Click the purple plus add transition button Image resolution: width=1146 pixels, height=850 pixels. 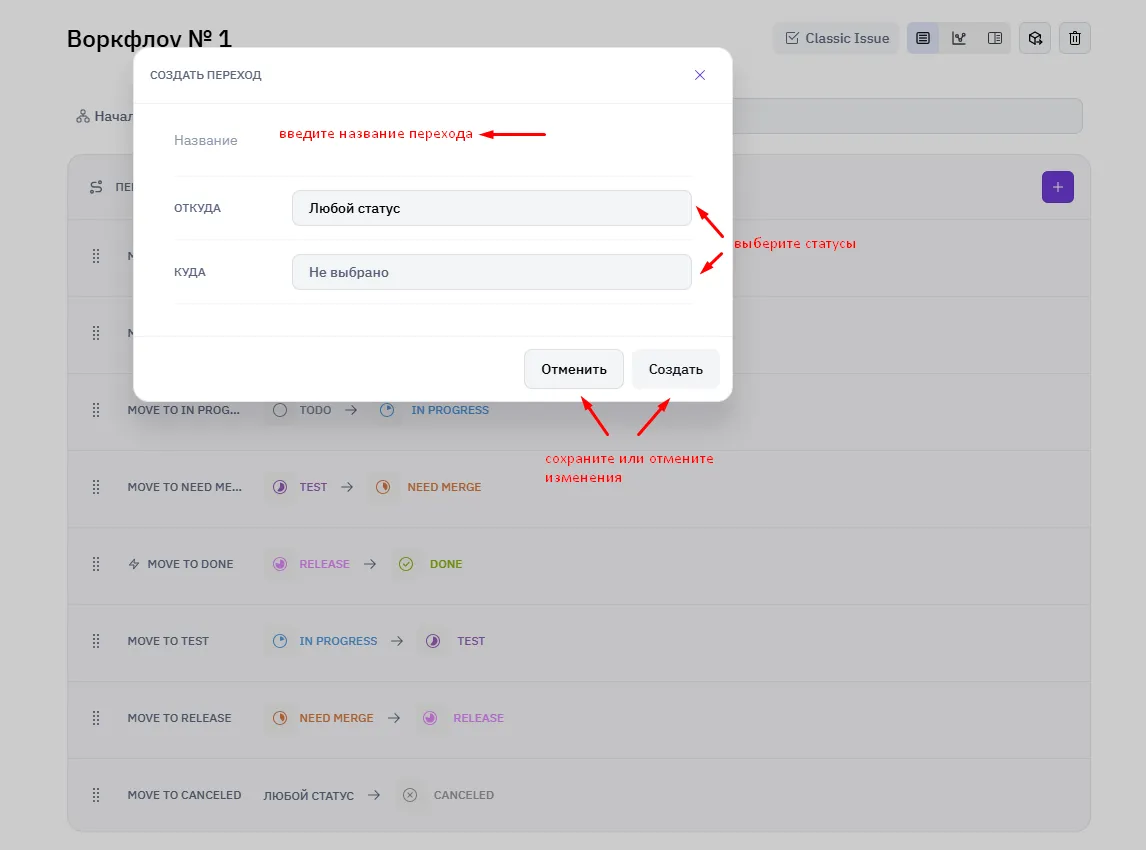pos(1058,187)
